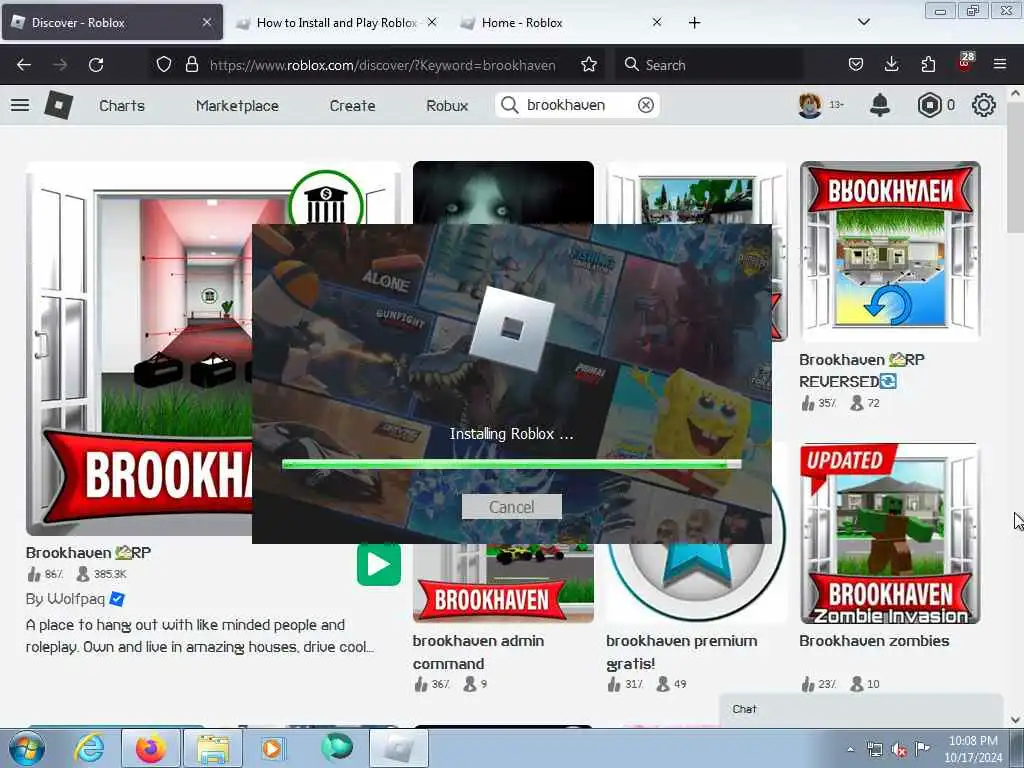Open Windows Explorer folder in taskbar

[x=212, y=748]
